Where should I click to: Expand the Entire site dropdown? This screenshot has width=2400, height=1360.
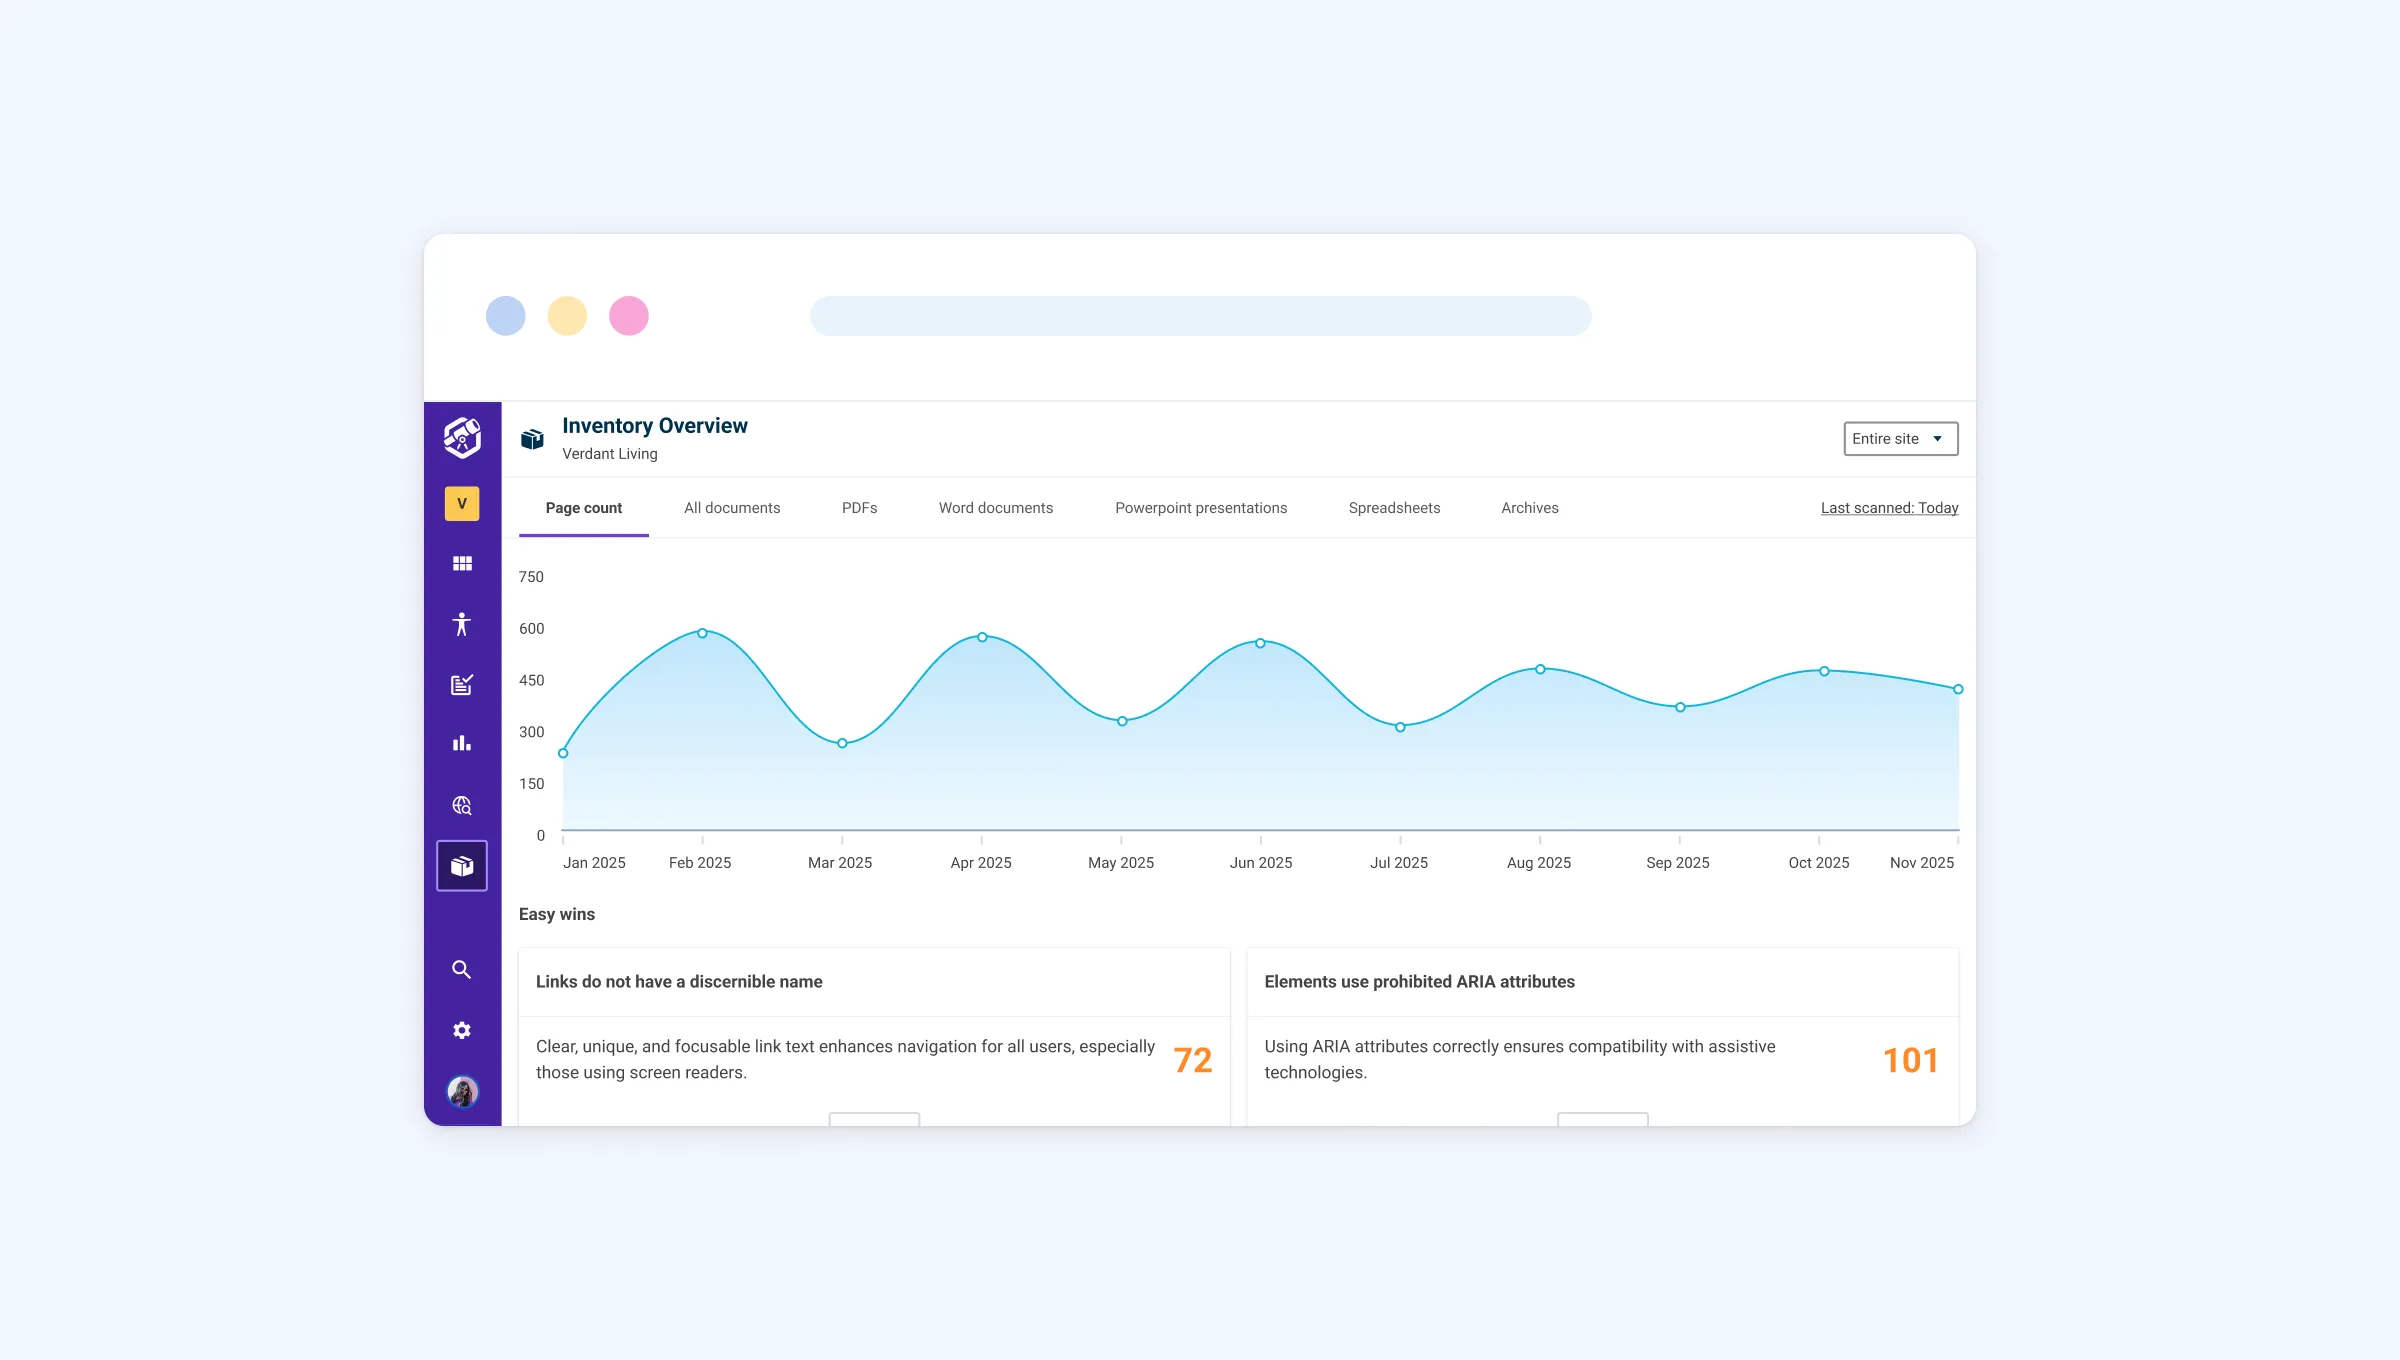1900,439
